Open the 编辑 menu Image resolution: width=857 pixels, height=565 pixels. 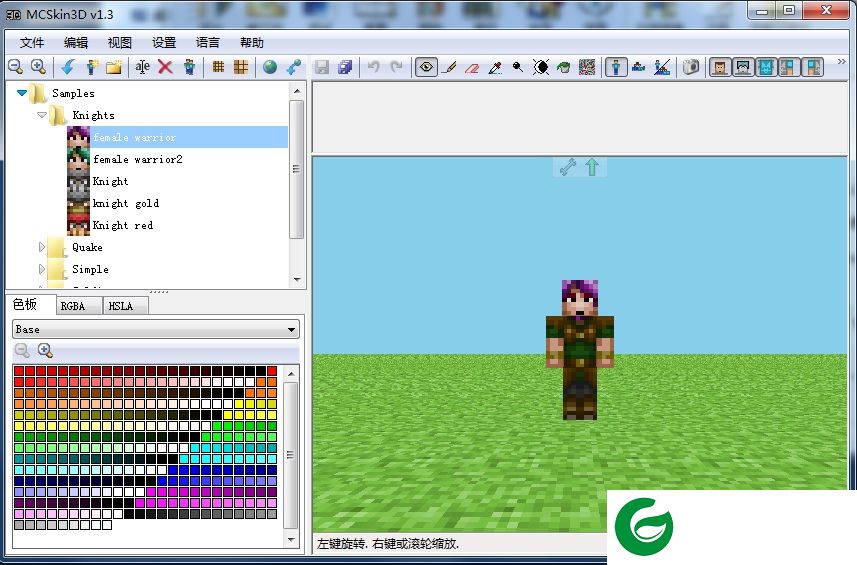[75, 43]
